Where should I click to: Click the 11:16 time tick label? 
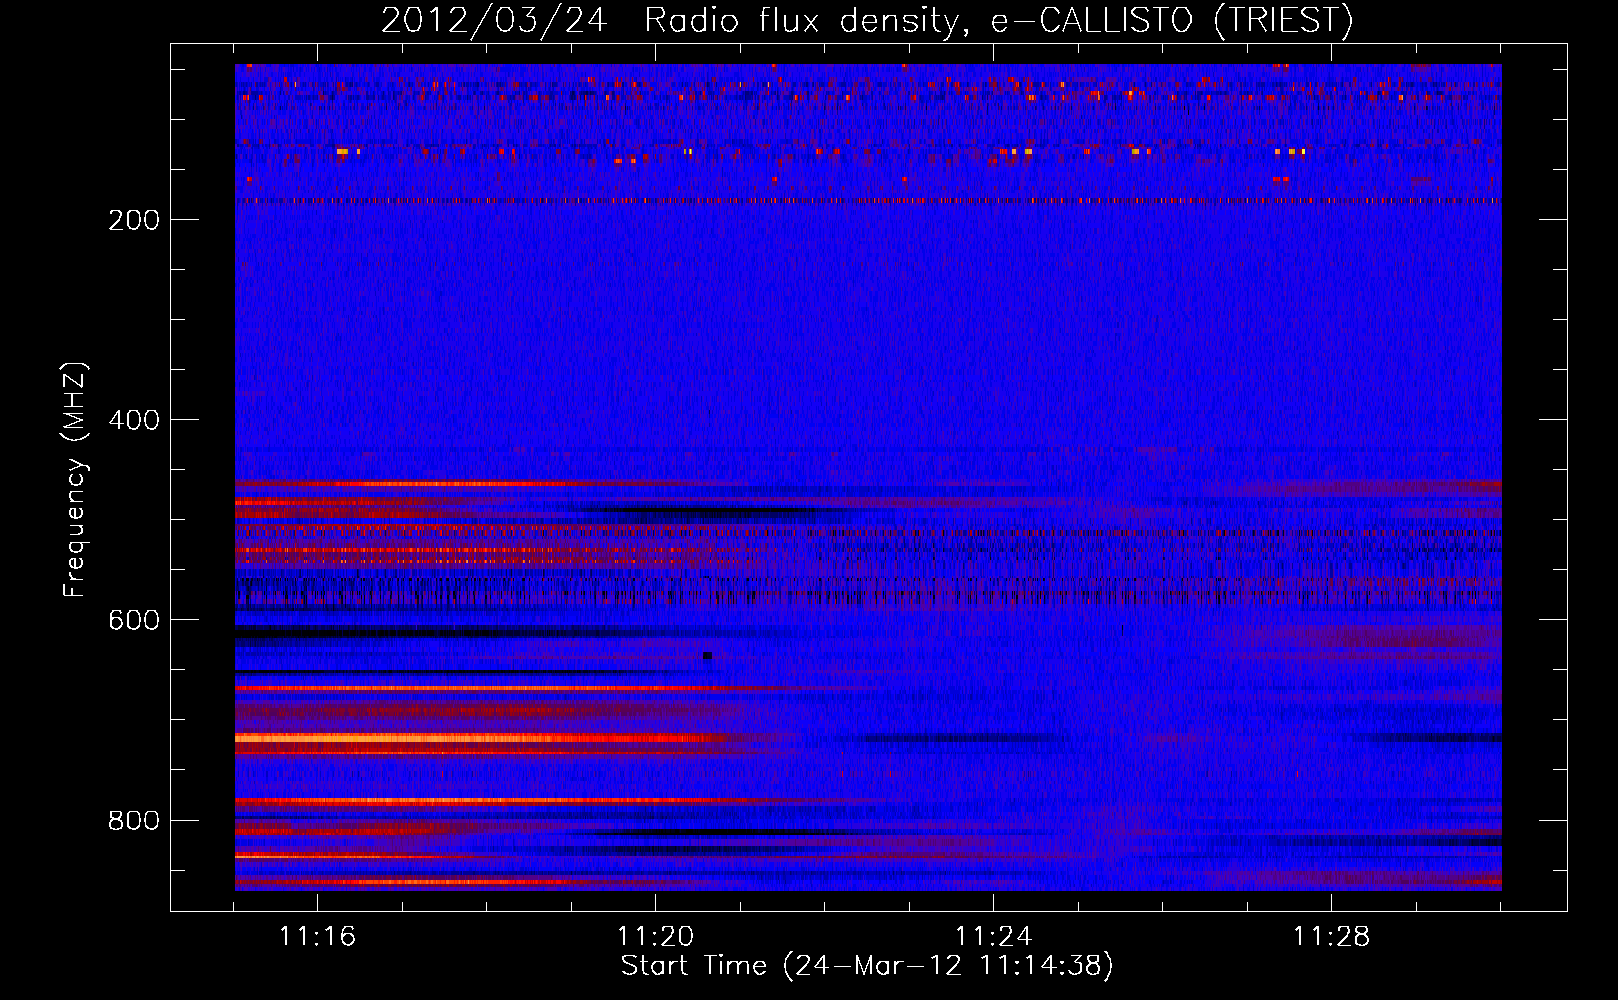317,937
